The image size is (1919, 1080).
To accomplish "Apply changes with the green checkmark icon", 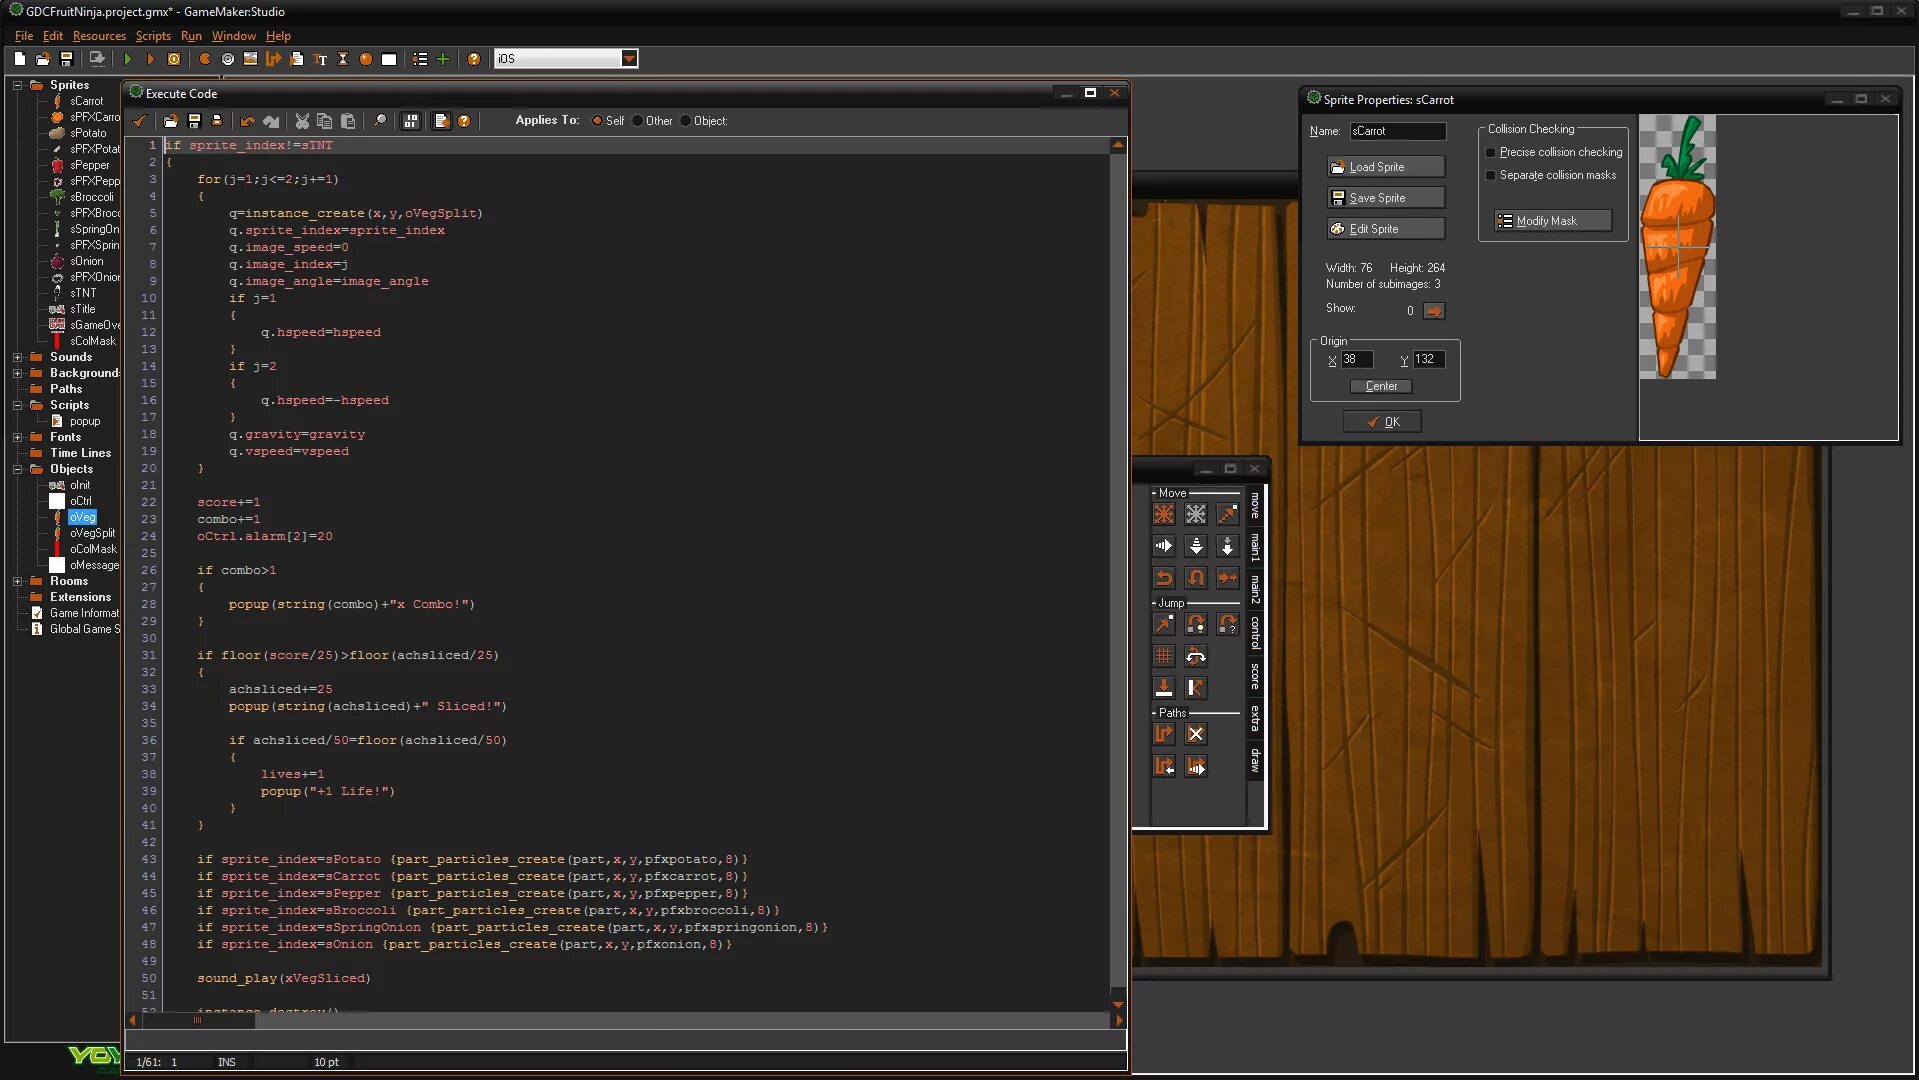I will pyautogui.click(x=140, y=121).
